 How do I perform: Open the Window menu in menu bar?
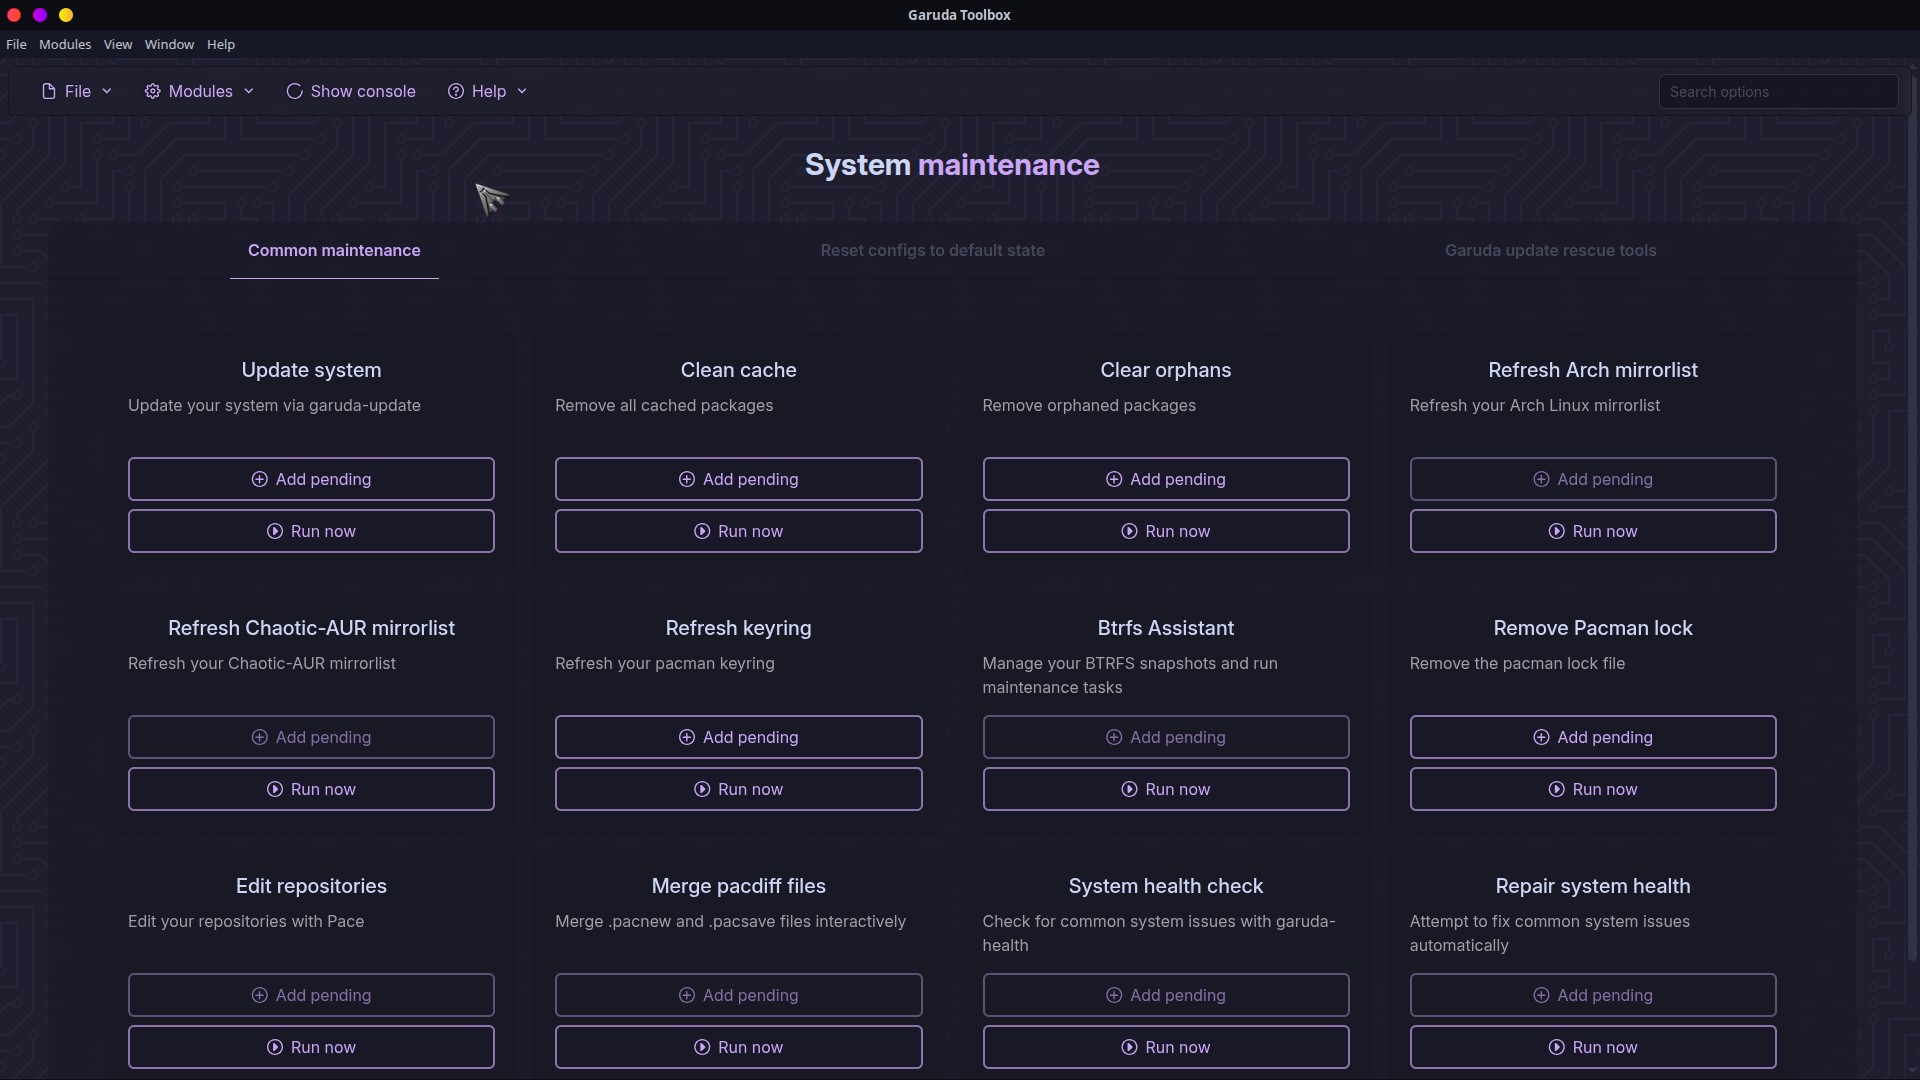[x=169, y=44]
